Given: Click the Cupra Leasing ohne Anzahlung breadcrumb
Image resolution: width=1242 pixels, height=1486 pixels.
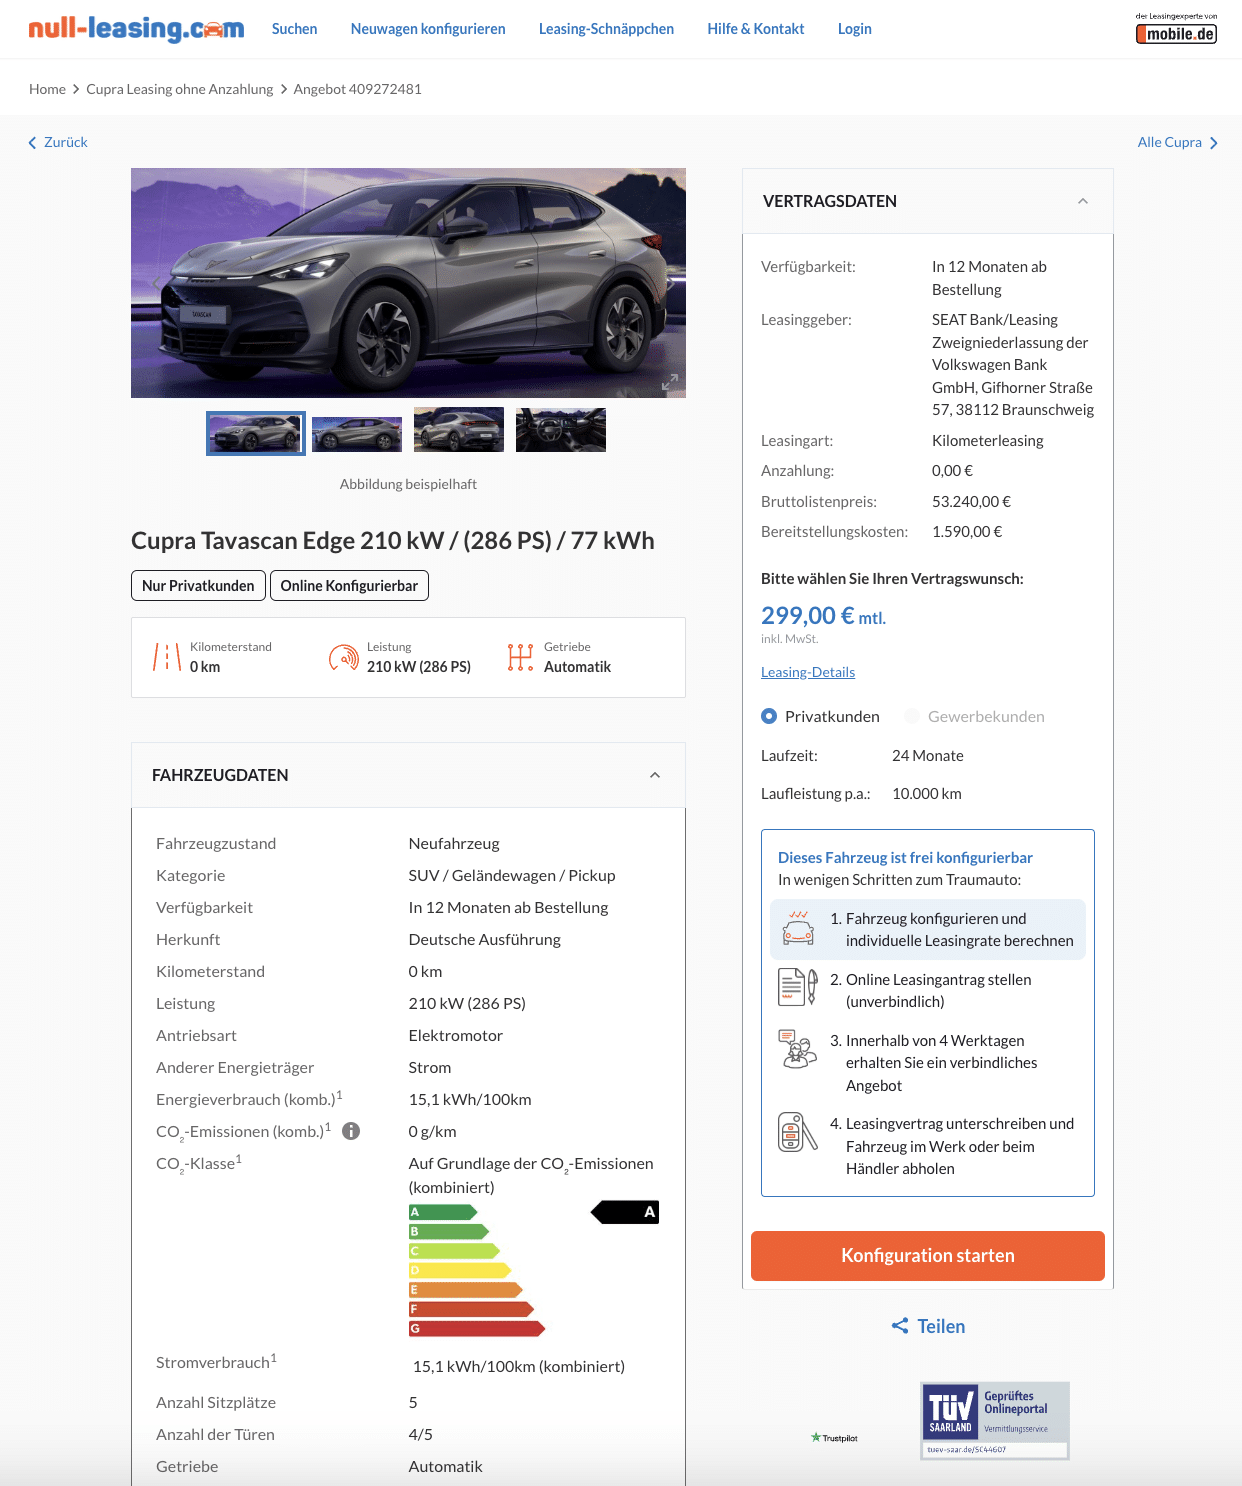Looking at the screenshot, I should [x=180, y=89].
